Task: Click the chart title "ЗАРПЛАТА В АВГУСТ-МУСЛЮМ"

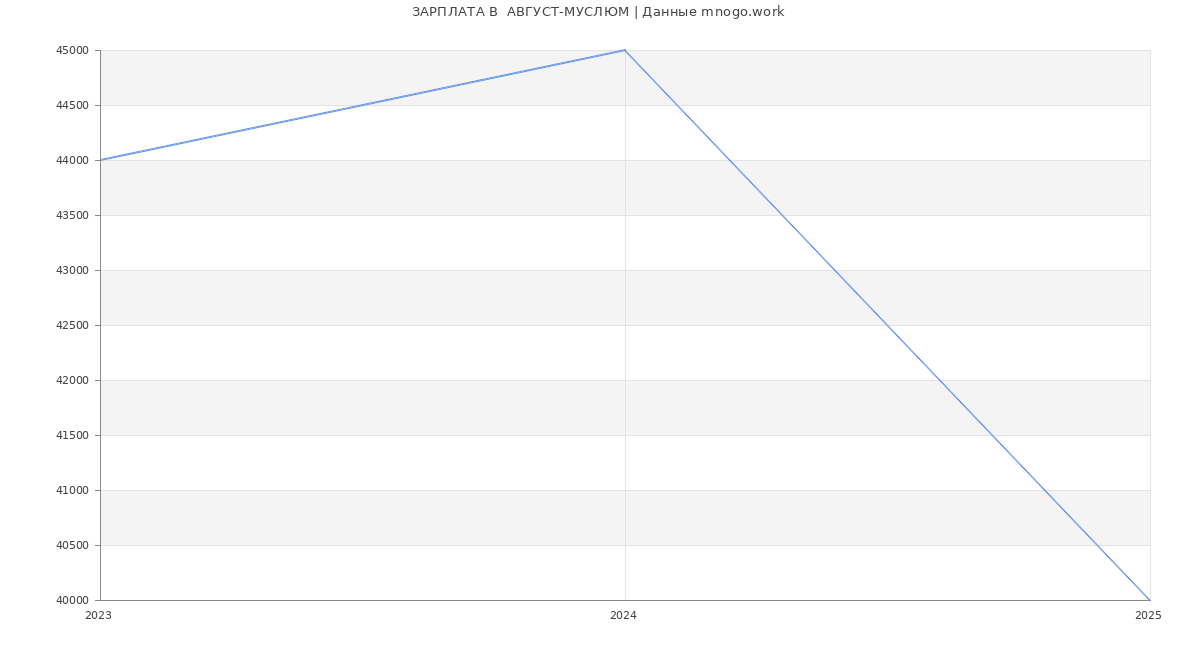Action: (x=520, y=12)
